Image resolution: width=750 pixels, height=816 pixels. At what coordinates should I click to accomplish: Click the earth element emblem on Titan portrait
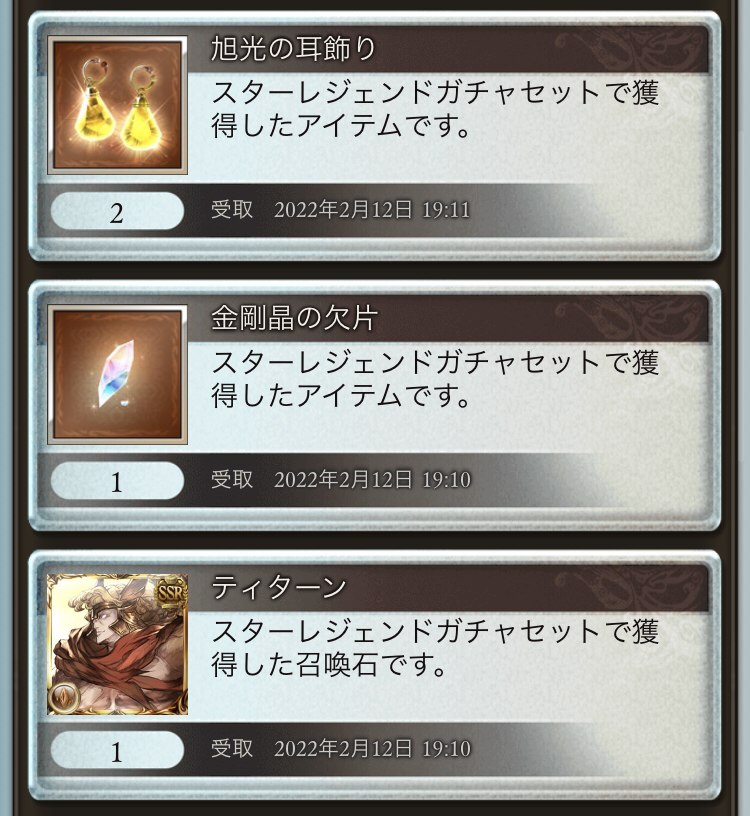point(65,696)
